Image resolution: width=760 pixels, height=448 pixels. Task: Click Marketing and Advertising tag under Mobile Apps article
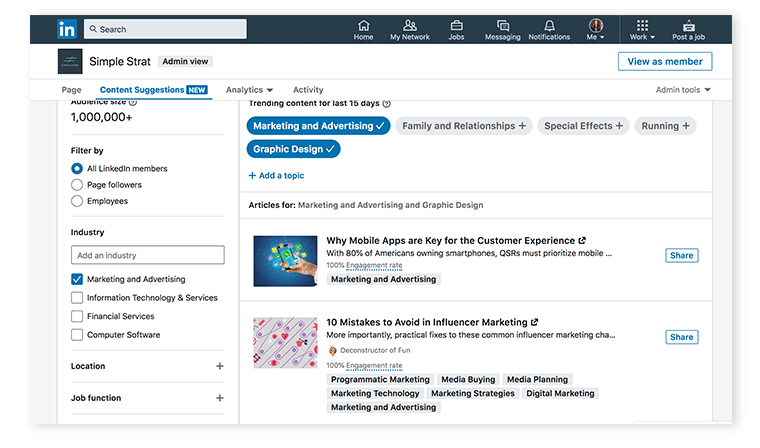tap(383, 279)
